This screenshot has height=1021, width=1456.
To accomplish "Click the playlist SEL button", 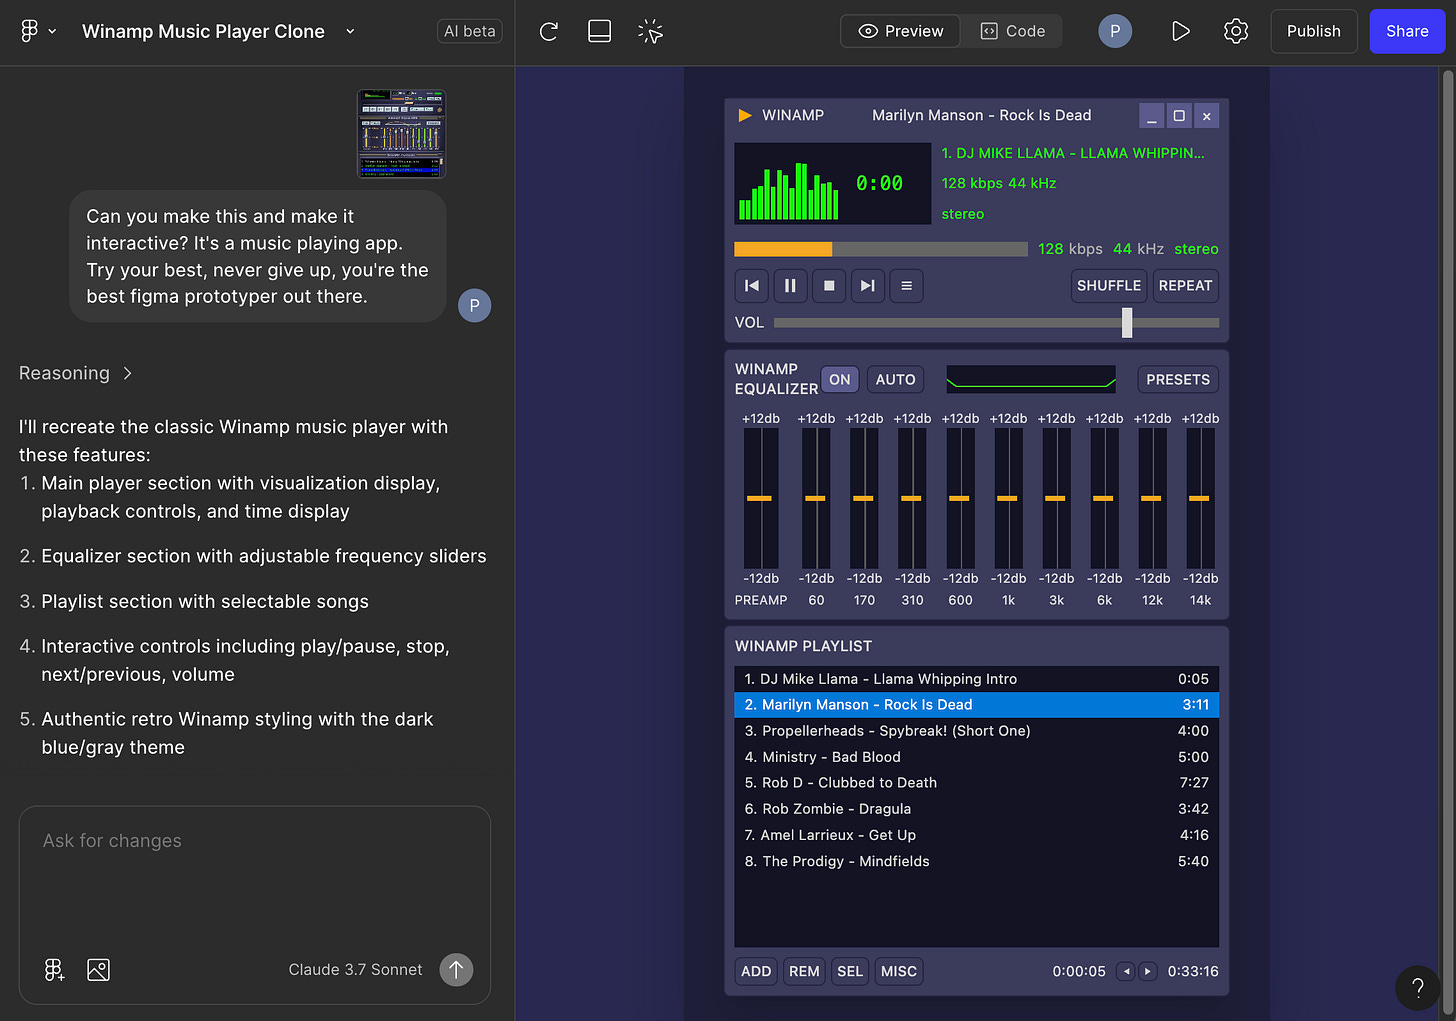I will click(x=850, y=971).
